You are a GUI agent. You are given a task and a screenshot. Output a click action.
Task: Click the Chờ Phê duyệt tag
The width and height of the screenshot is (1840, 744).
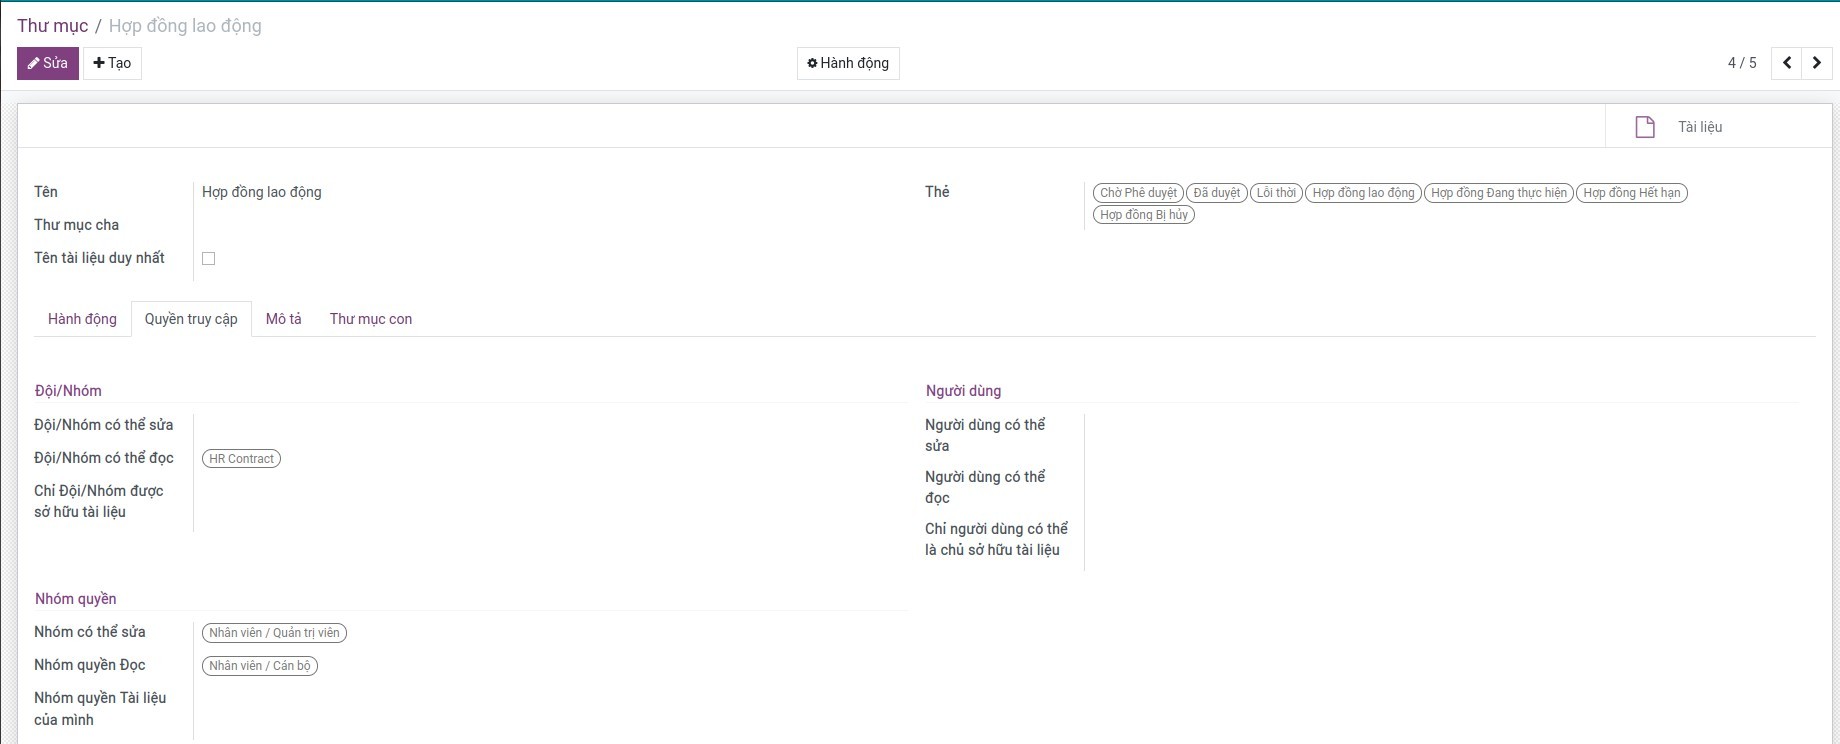pos(1138,193)
